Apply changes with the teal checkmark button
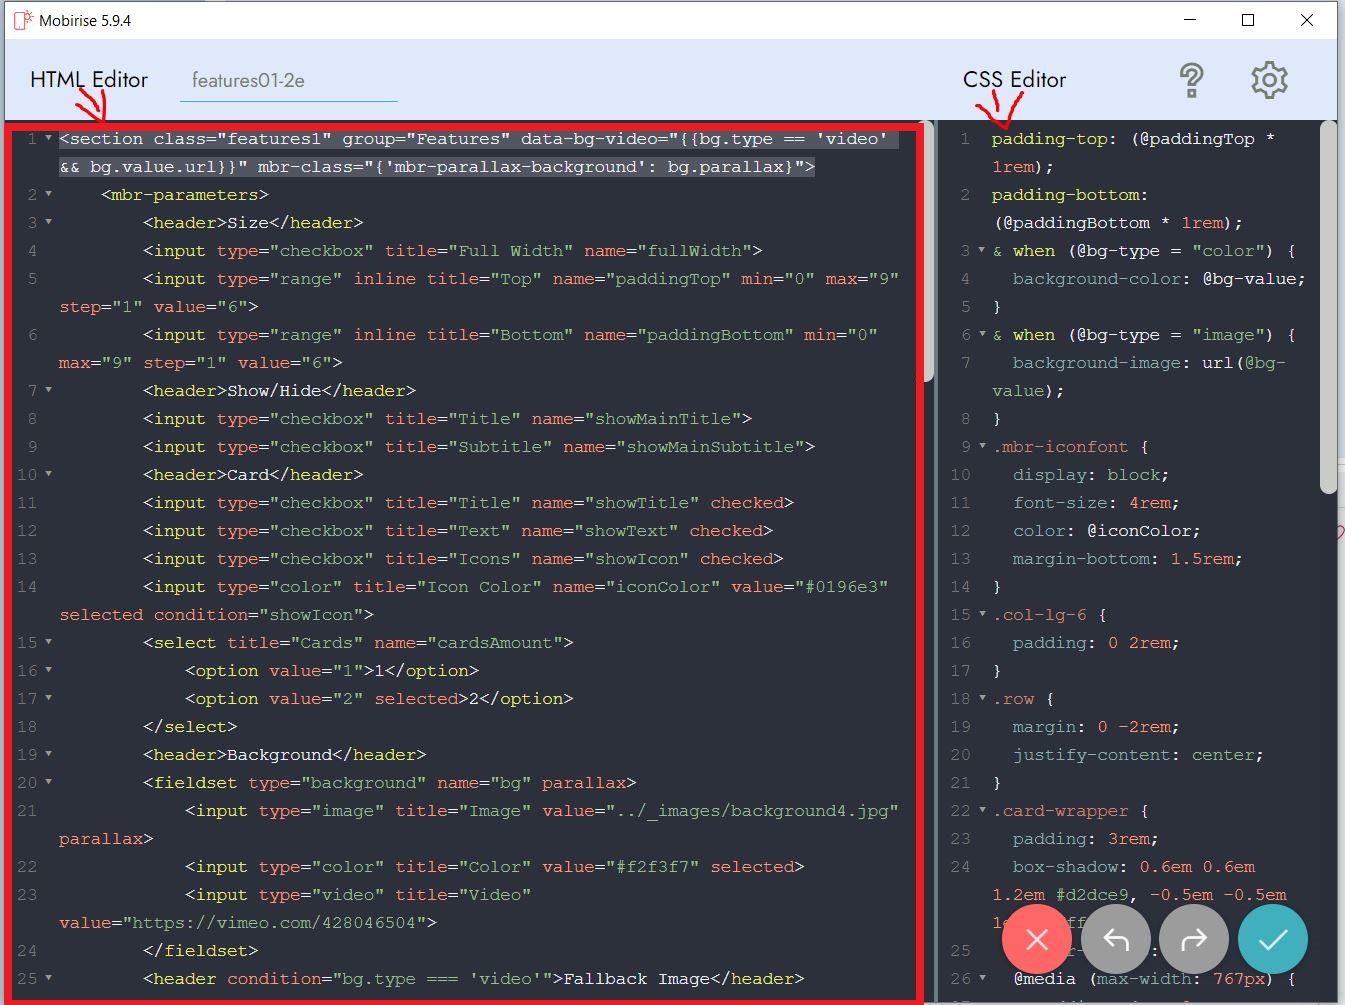 point(1272,940)
